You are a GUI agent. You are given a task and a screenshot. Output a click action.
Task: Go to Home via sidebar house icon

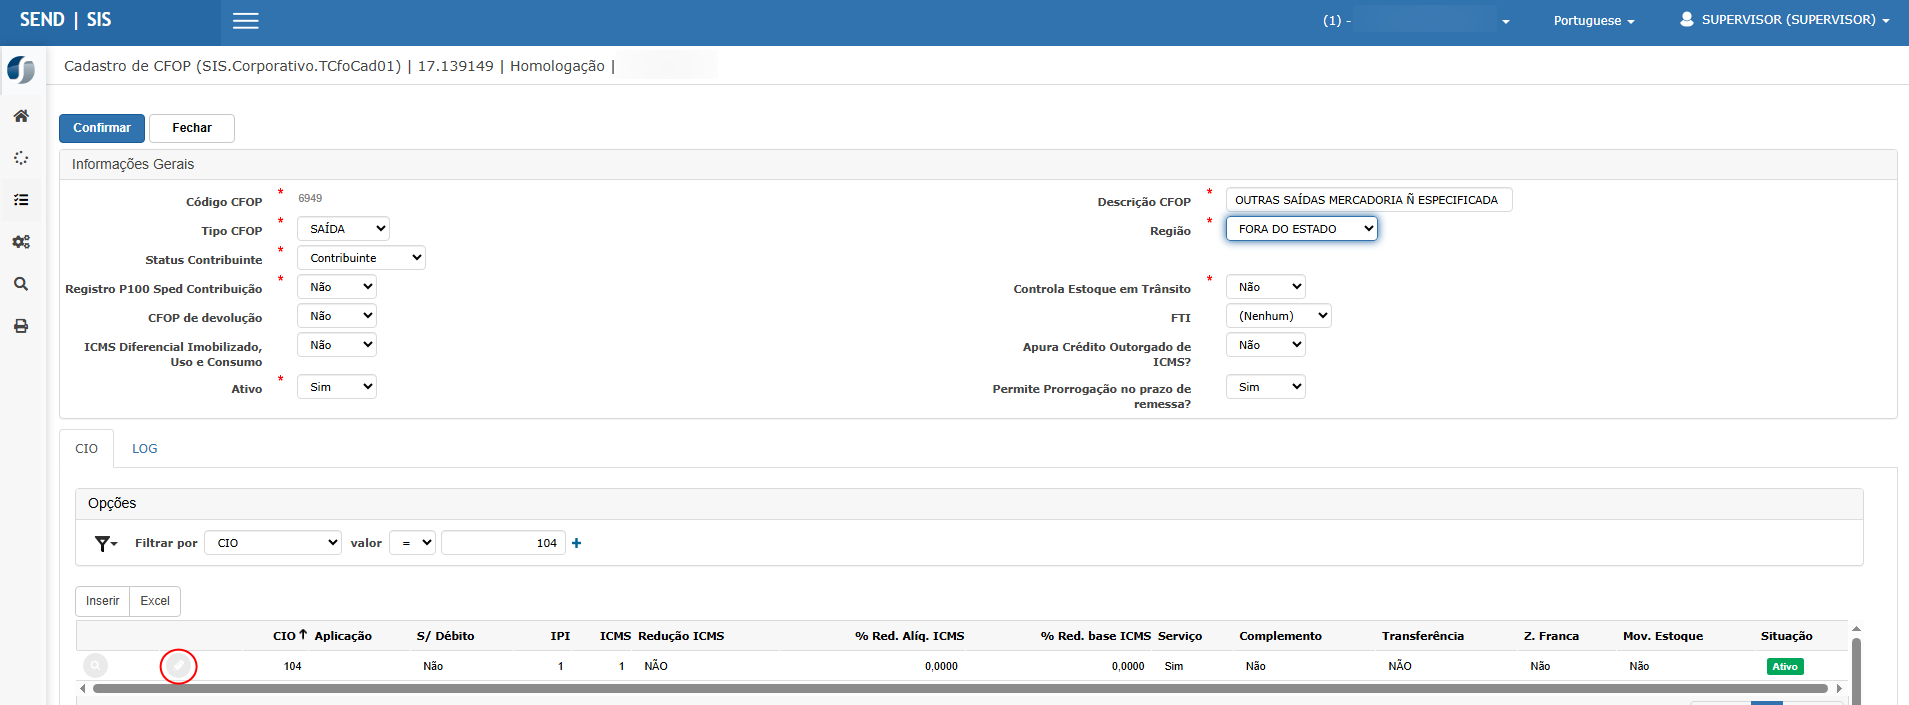21,116
